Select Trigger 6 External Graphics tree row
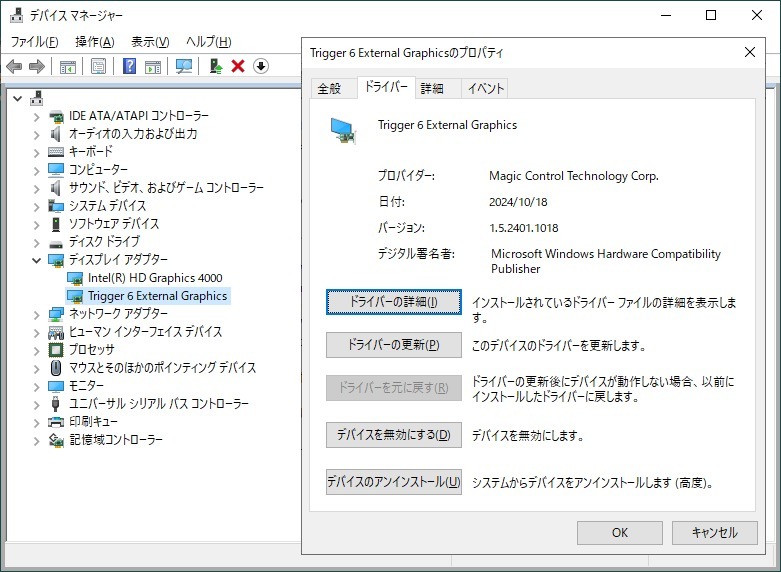This screenshot has width=781, height=572. [x=148, y=296]
